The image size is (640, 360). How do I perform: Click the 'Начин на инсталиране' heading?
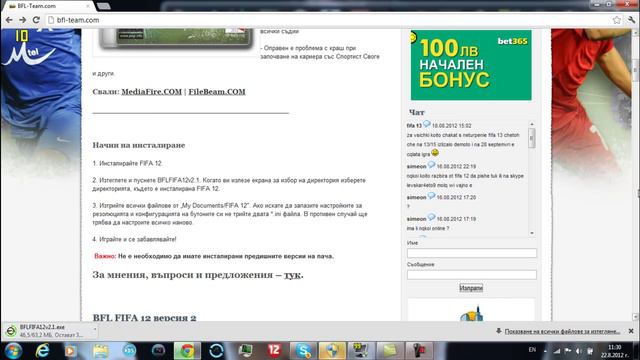point(139,145)
